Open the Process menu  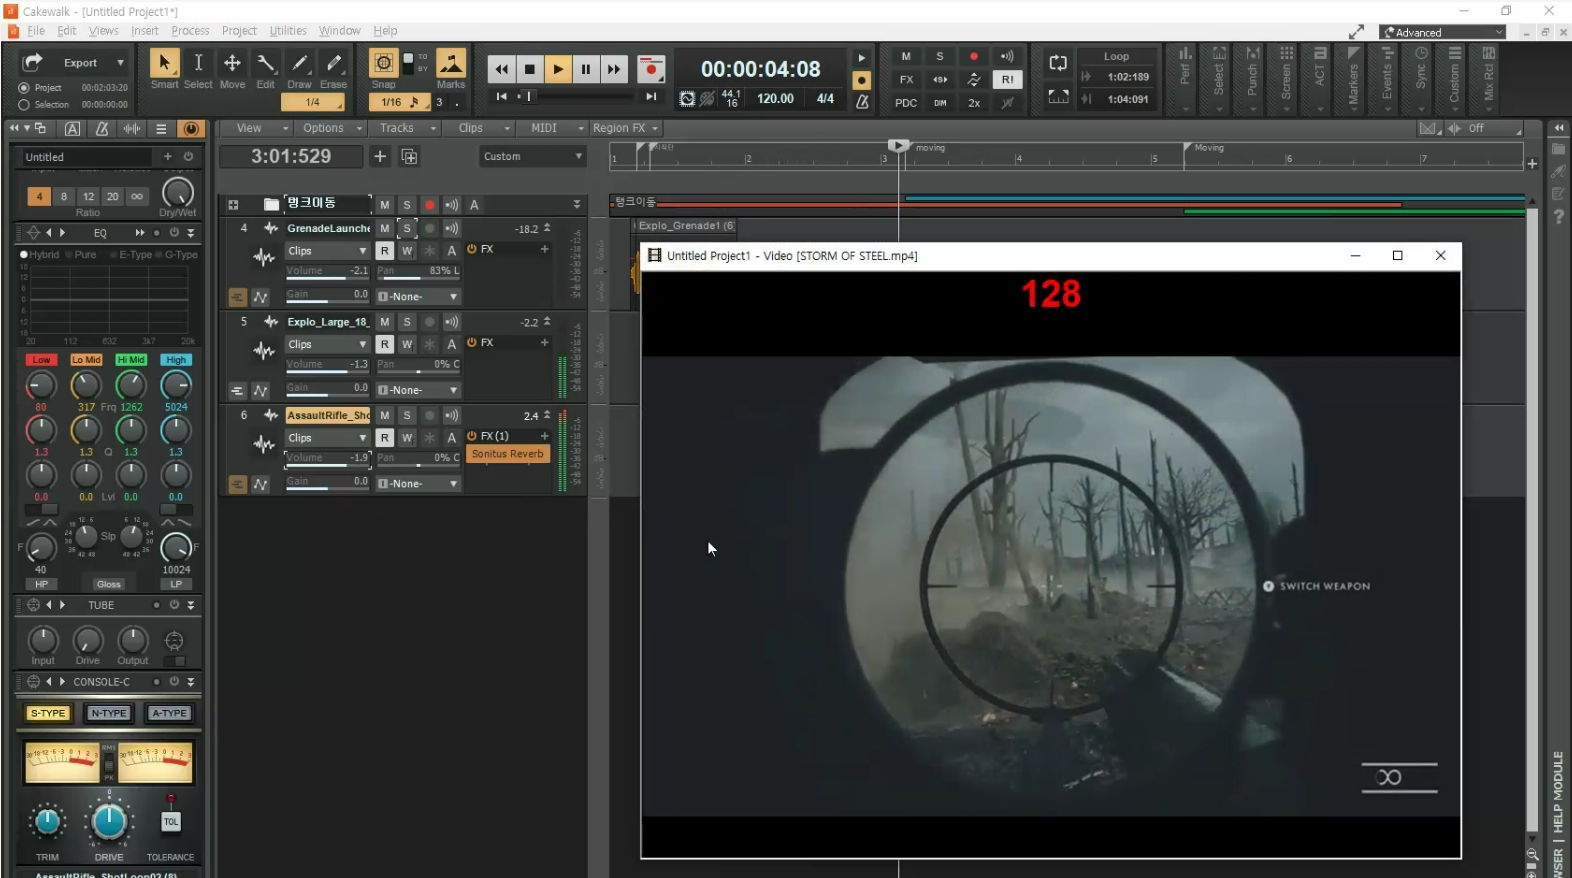190,31
